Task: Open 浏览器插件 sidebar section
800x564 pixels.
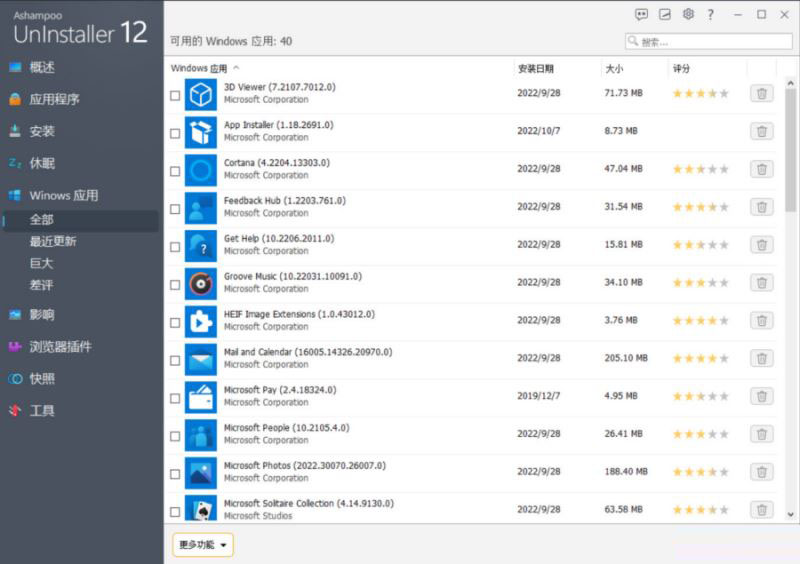Action: [x=60, y=347]
